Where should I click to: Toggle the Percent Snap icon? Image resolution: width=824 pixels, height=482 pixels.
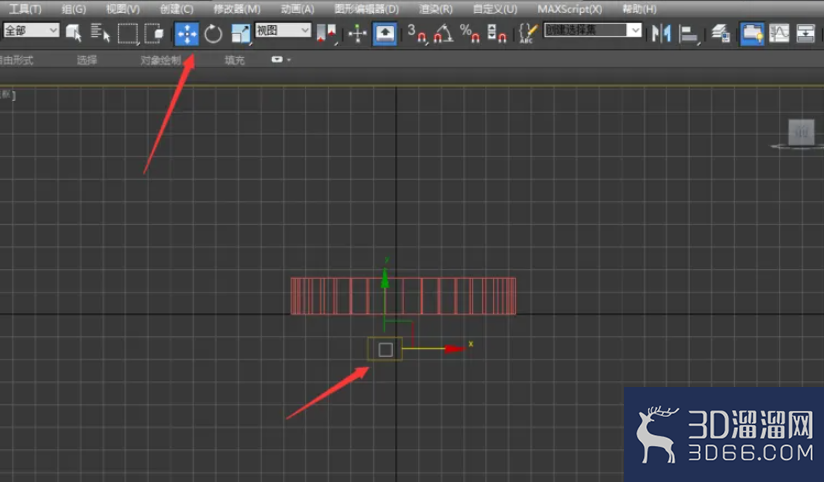(x=469, y=33)
